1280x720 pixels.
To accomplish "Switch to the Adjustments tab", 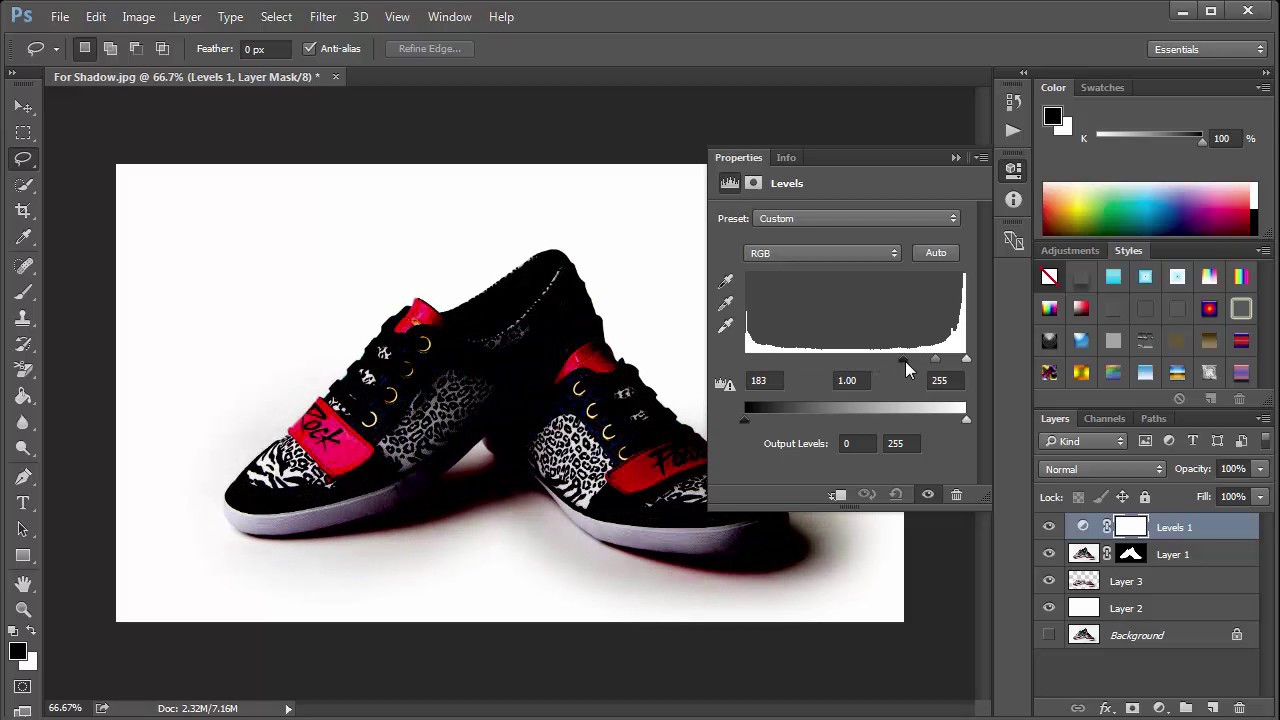I will pyautogui.click(x=1070, y=250).
